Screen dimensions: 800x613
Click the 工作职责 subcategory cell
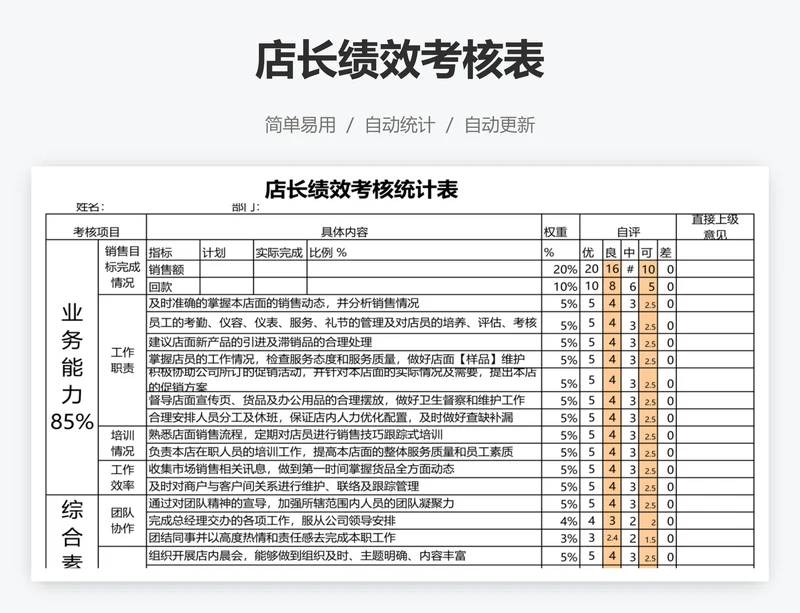pos(122,360)
